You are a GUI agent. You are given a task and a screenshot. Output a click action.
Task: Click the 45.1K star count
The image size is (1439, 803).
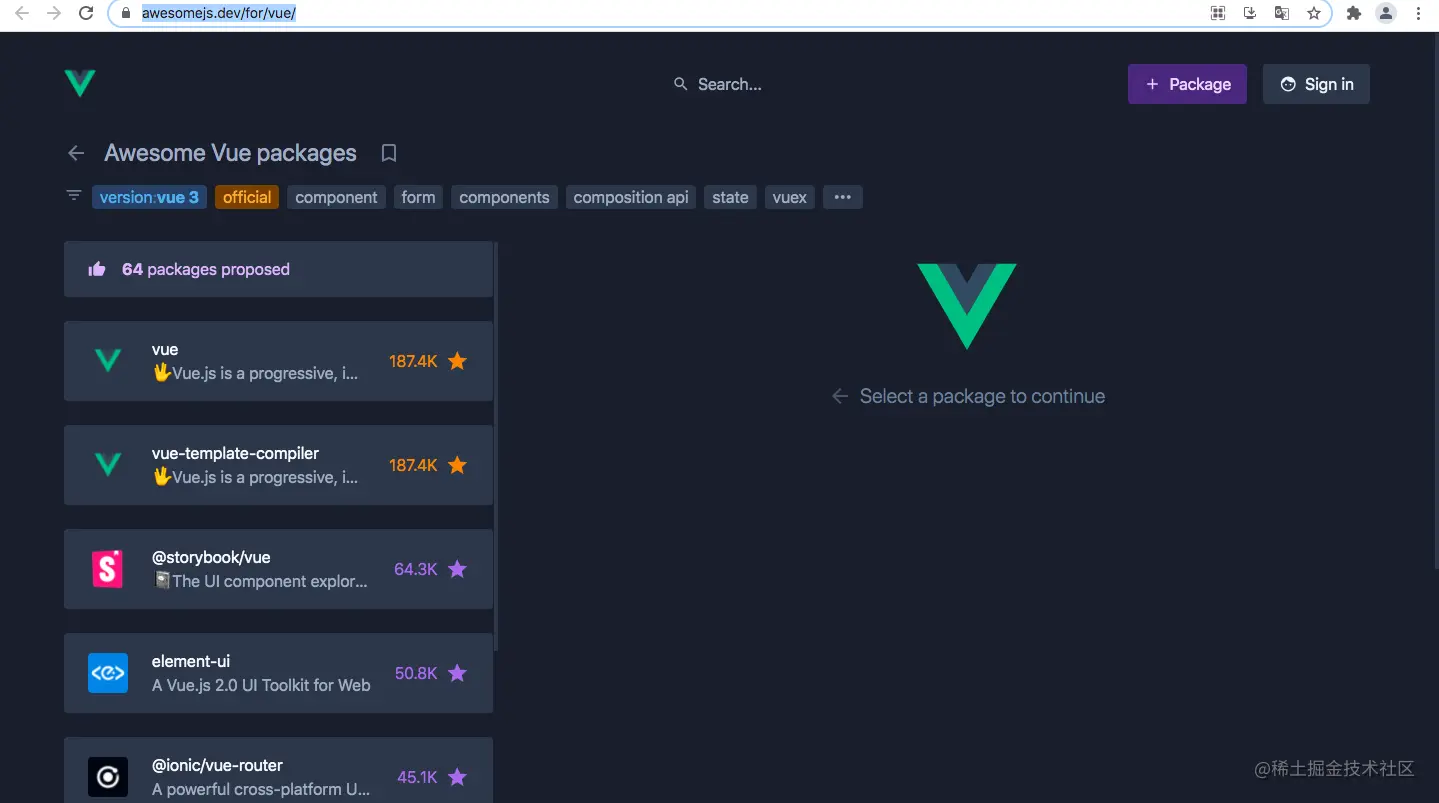click(x=417, y=777)
